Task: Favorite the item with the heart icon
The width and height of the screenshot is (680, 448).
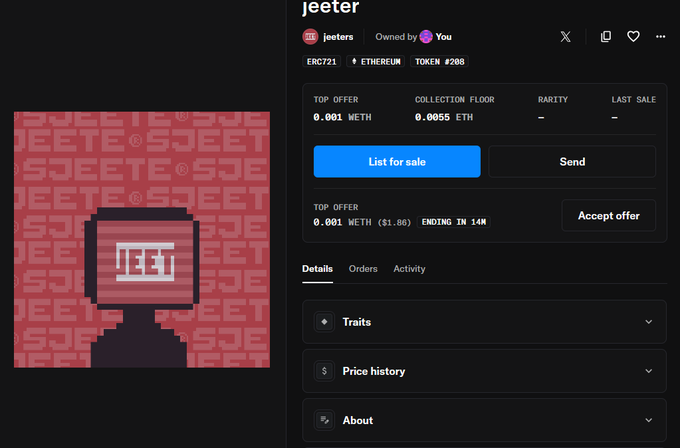Action: pos(633,37)
